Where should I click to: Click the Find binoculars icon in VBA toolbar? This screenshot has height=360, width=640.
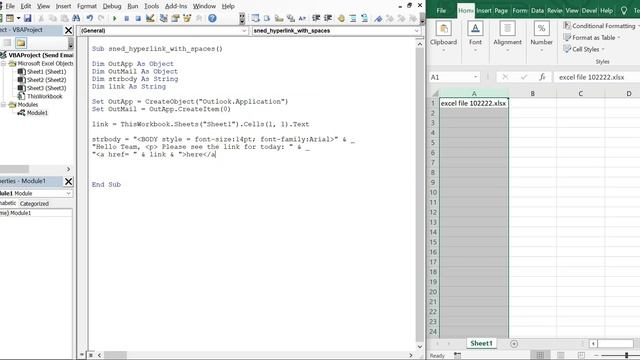[76, 18]
